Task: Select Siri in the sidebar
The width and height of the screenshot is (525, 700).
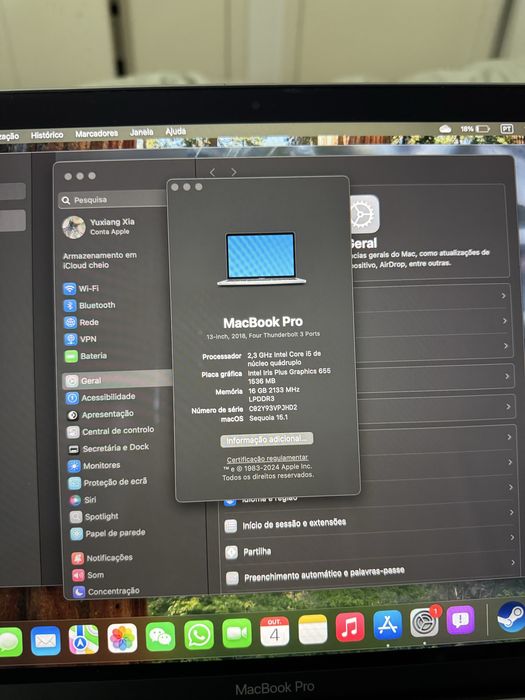Action: click(83, 500)
